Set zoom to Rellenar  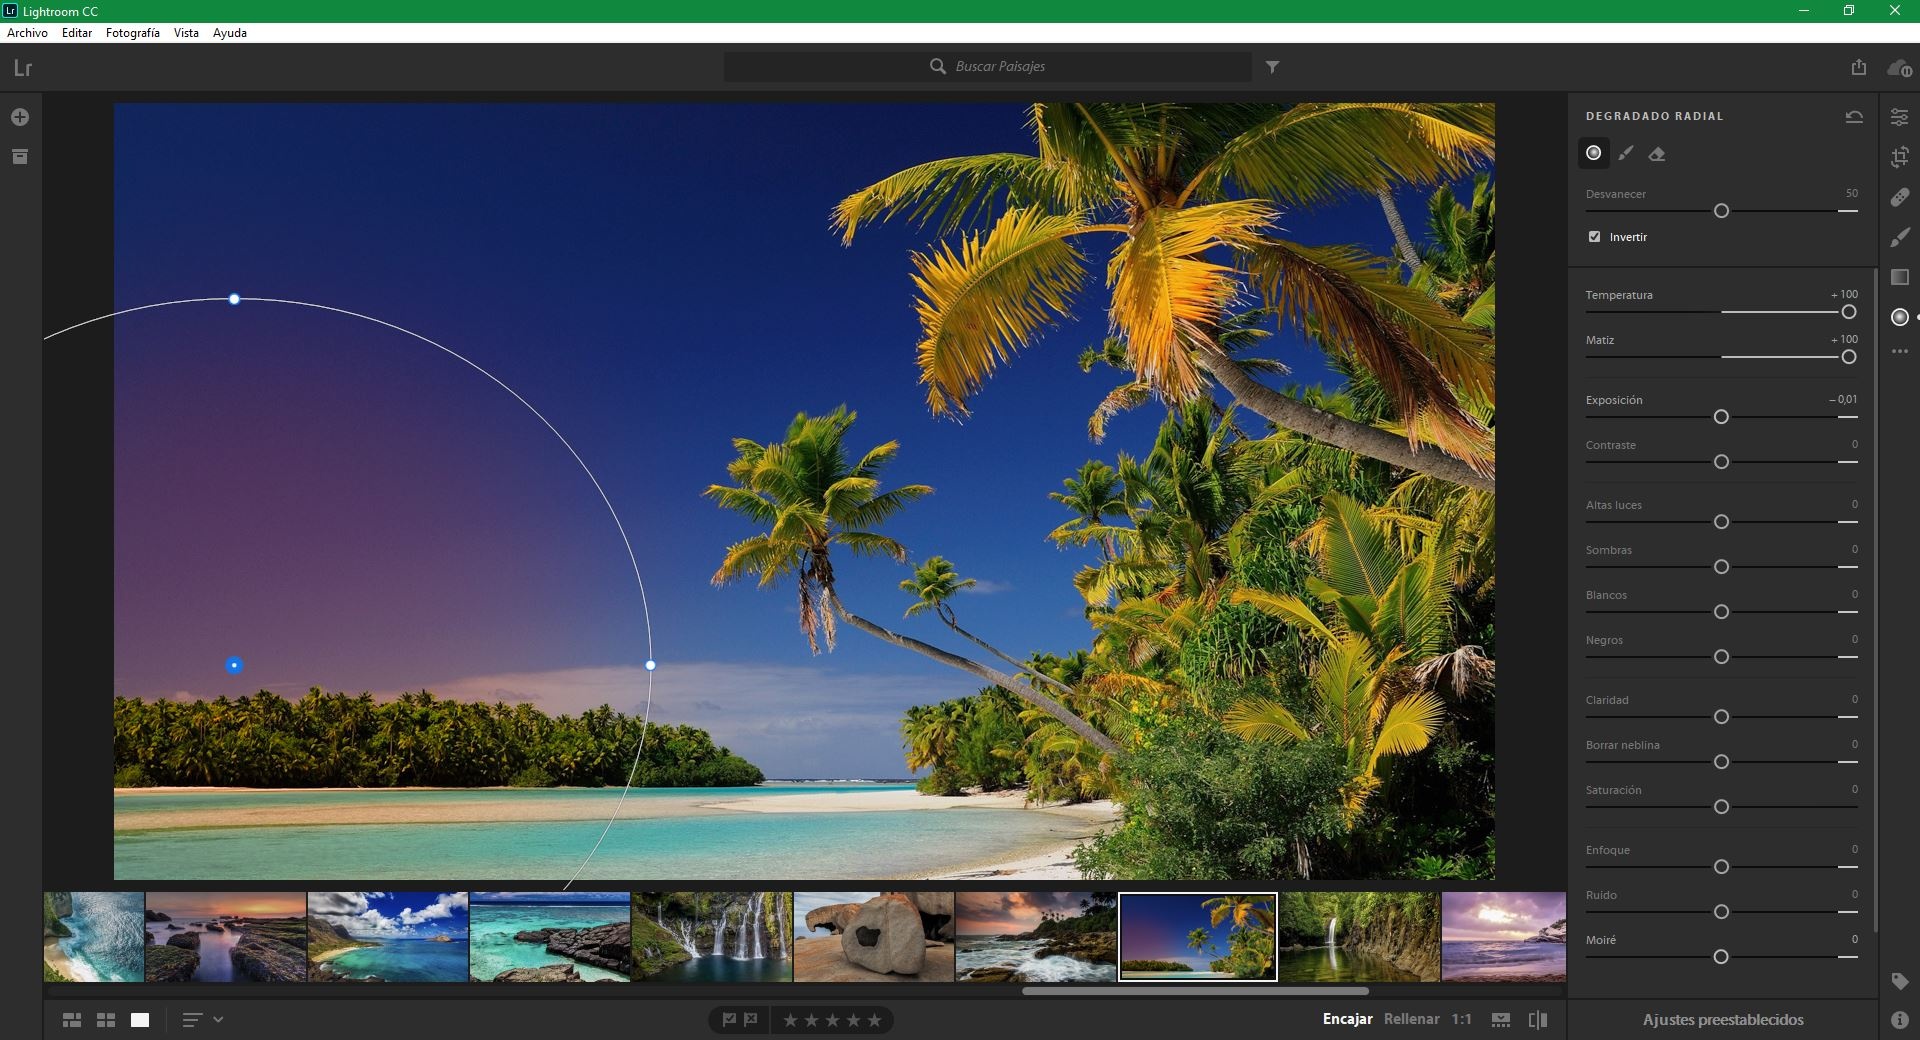[x=1412, y=1019]
